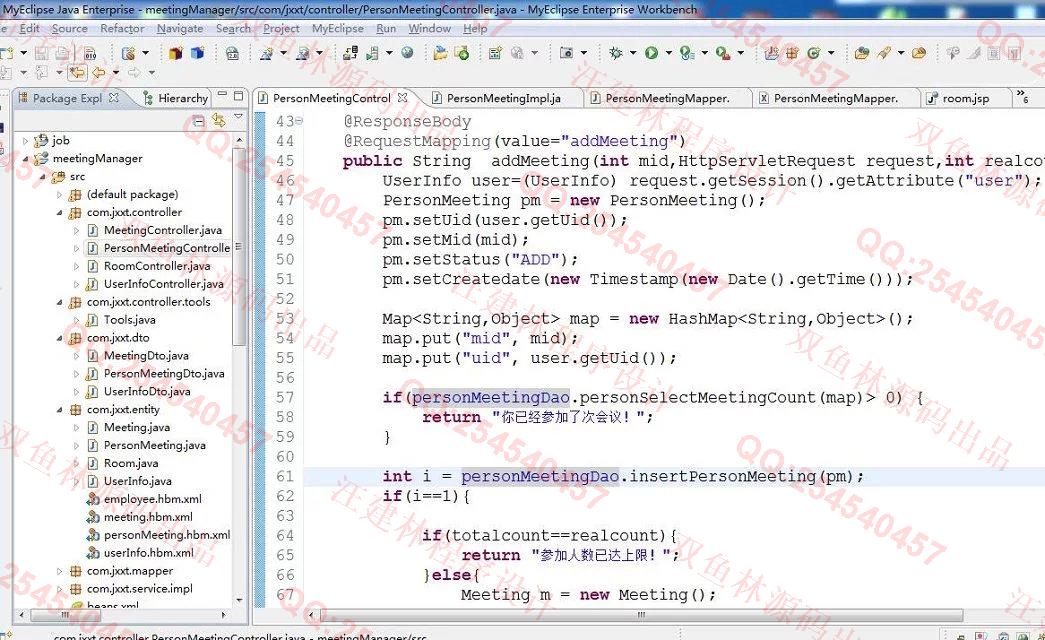Click the New Java Package icon
1045x640 pixels.
coord(792,53)
